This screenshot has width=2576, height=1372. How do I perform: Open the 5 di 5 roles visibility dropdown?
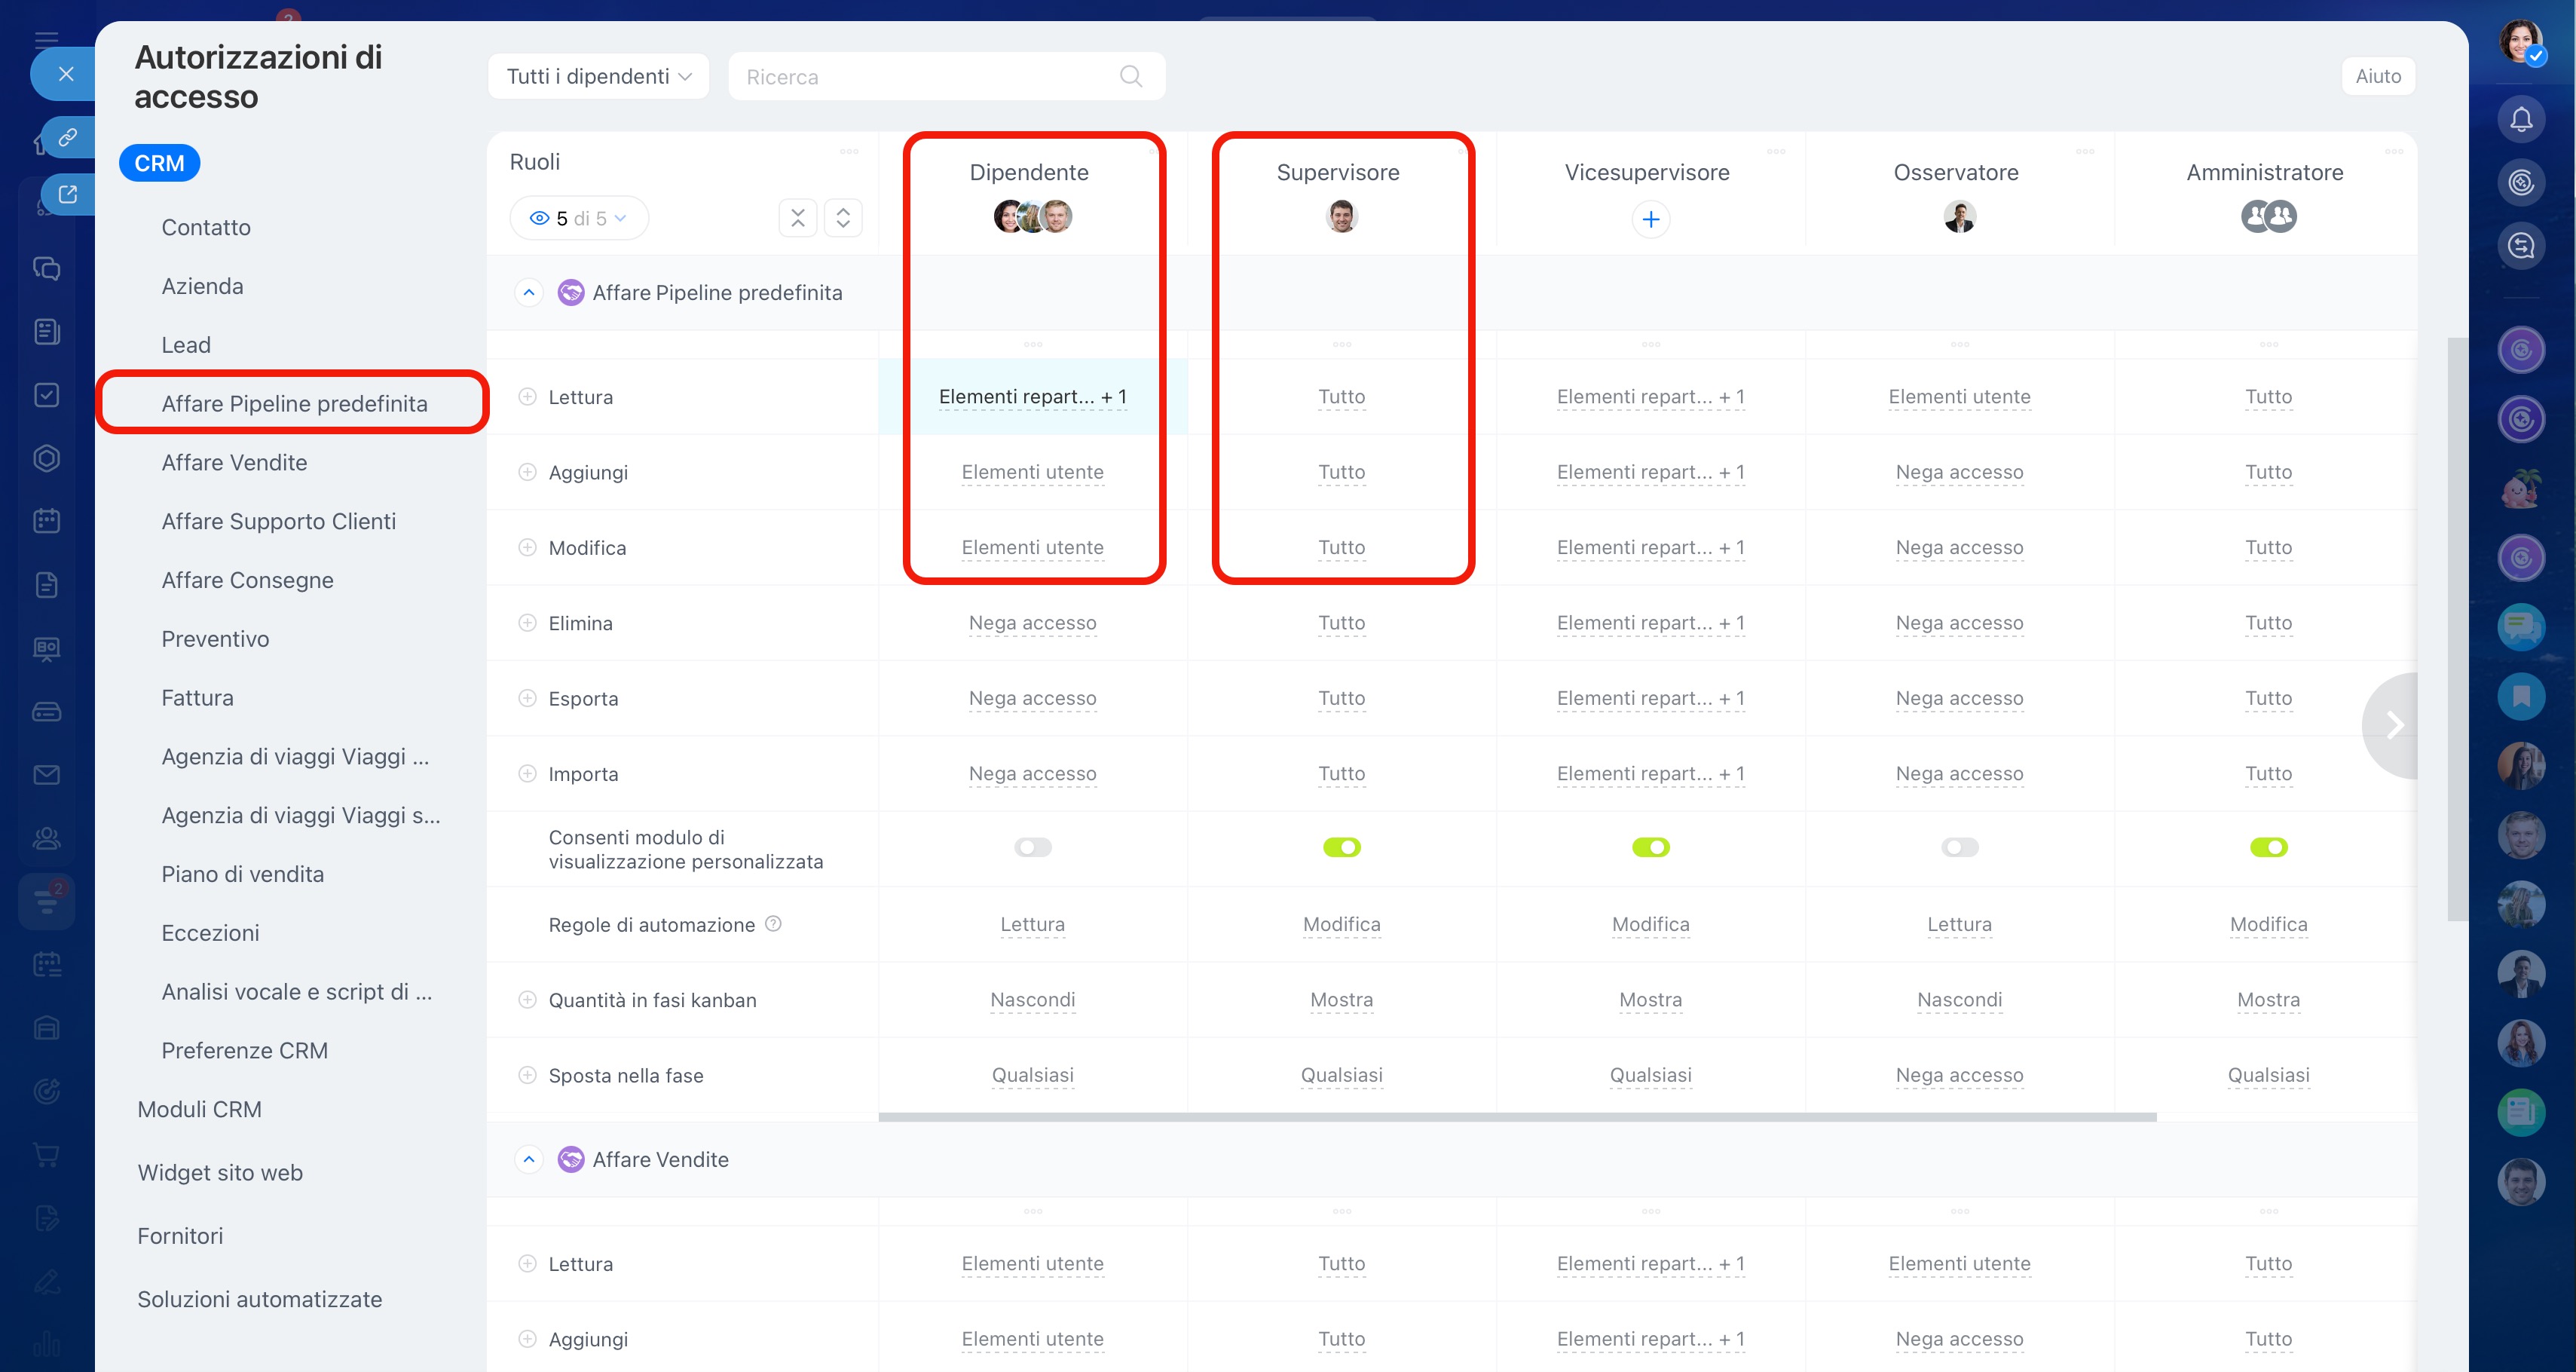[579, 218]
